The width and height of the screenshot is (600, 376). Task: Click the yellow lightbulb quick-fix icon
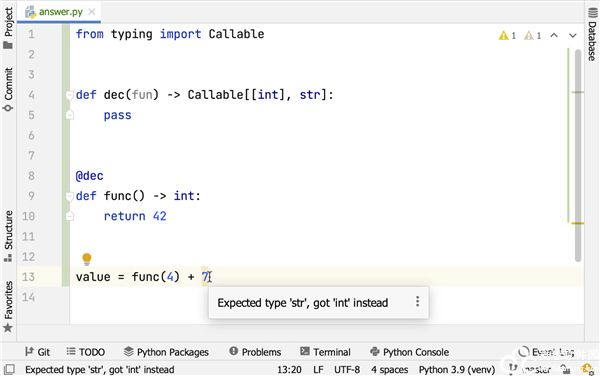[87, 259]
